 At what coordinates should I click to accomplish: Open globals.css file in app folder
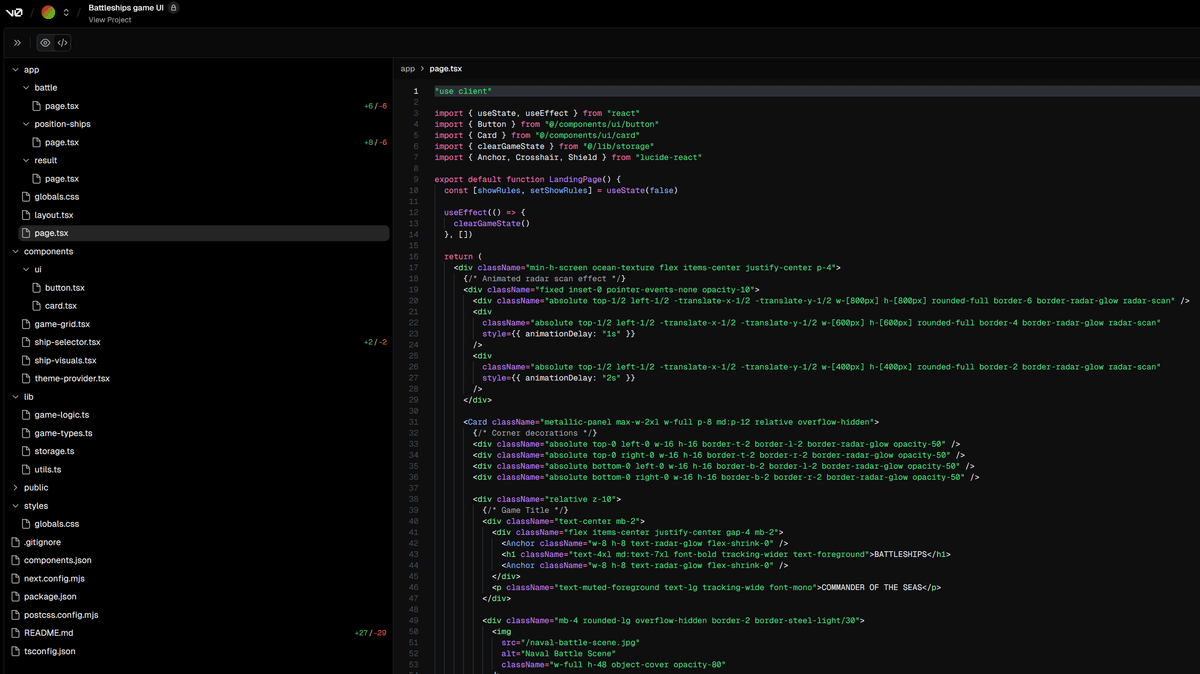tap(56, 197)
